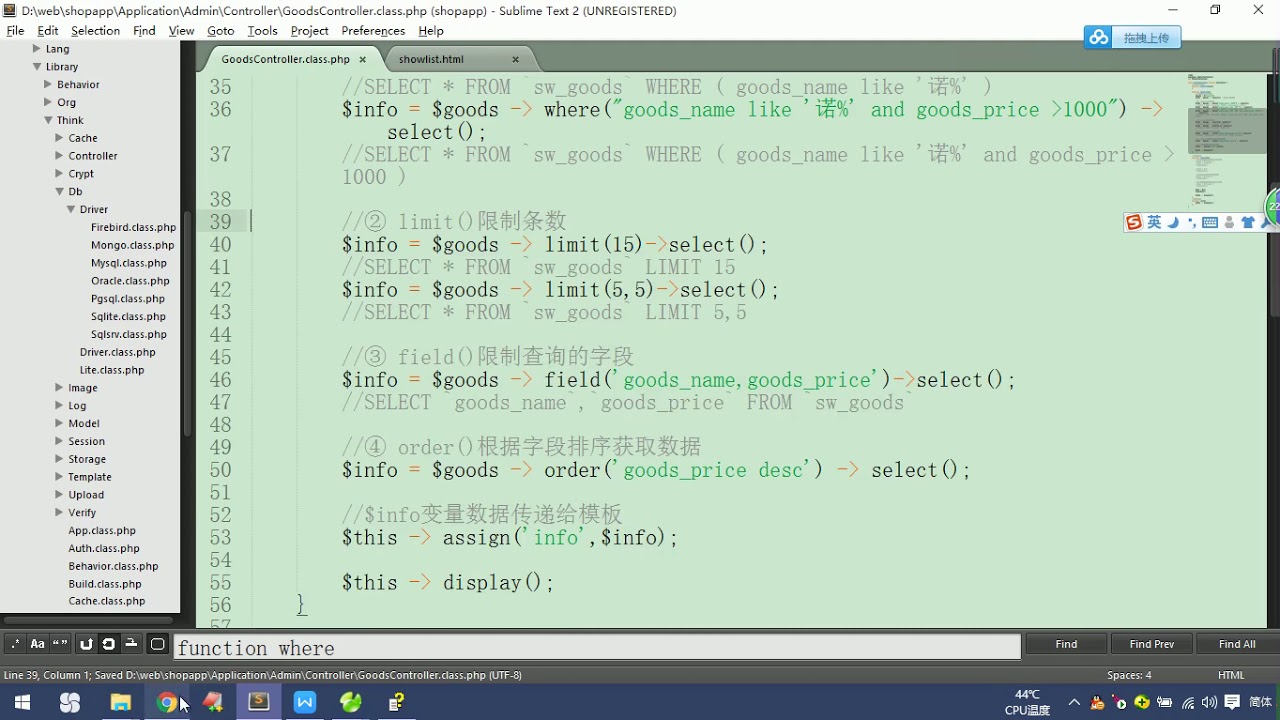Open the File menu

tap(15, 31)
